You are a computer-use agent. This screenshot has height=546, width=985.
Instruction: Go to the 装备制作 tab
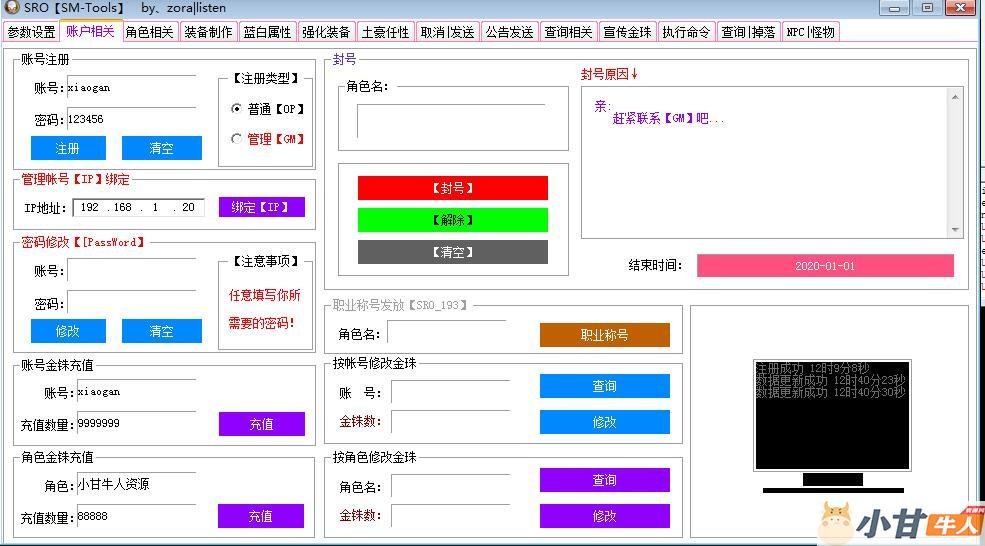pos(208,32)
